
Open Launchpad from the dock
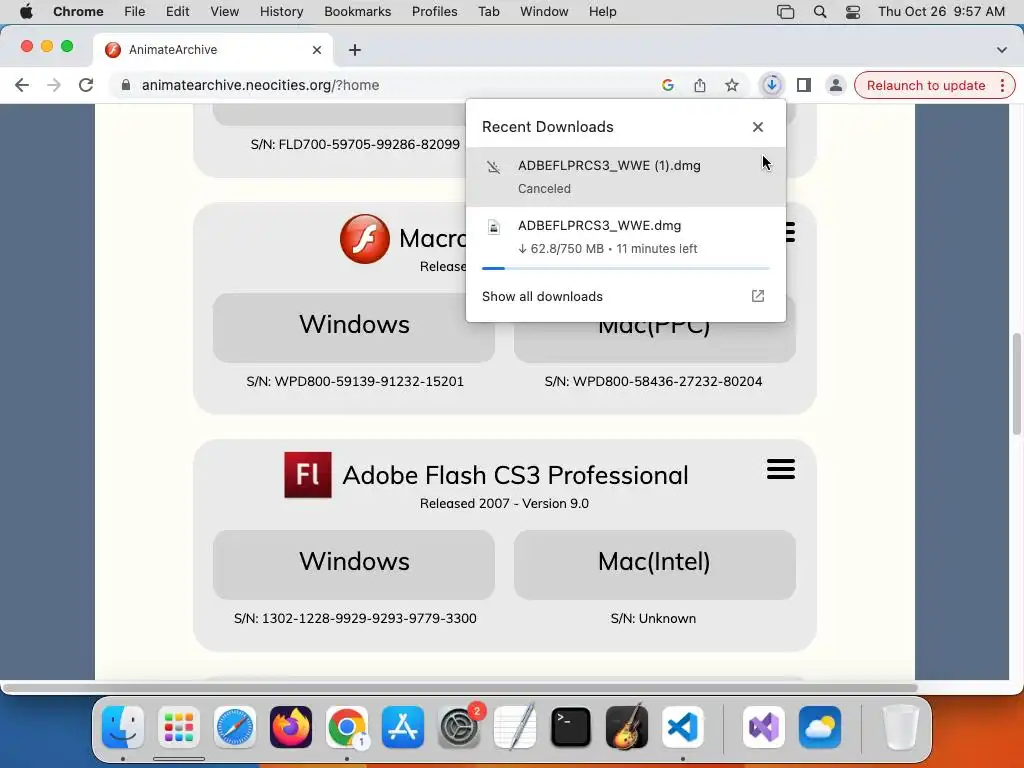click(x=179, y=727)
